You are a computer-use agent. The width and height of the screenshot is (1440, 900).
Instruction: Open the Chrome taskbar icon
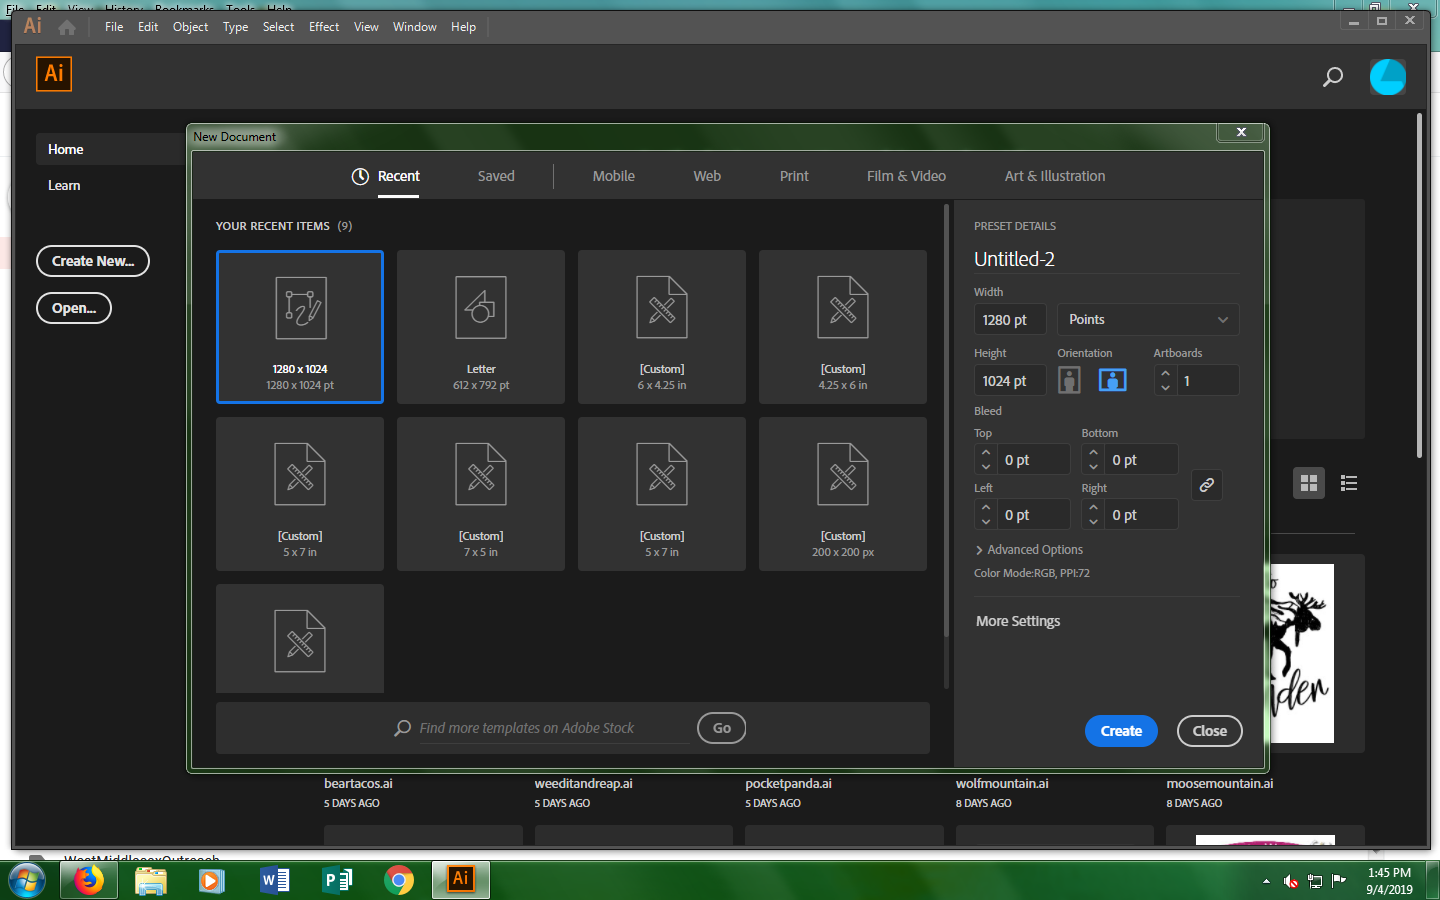399,880
